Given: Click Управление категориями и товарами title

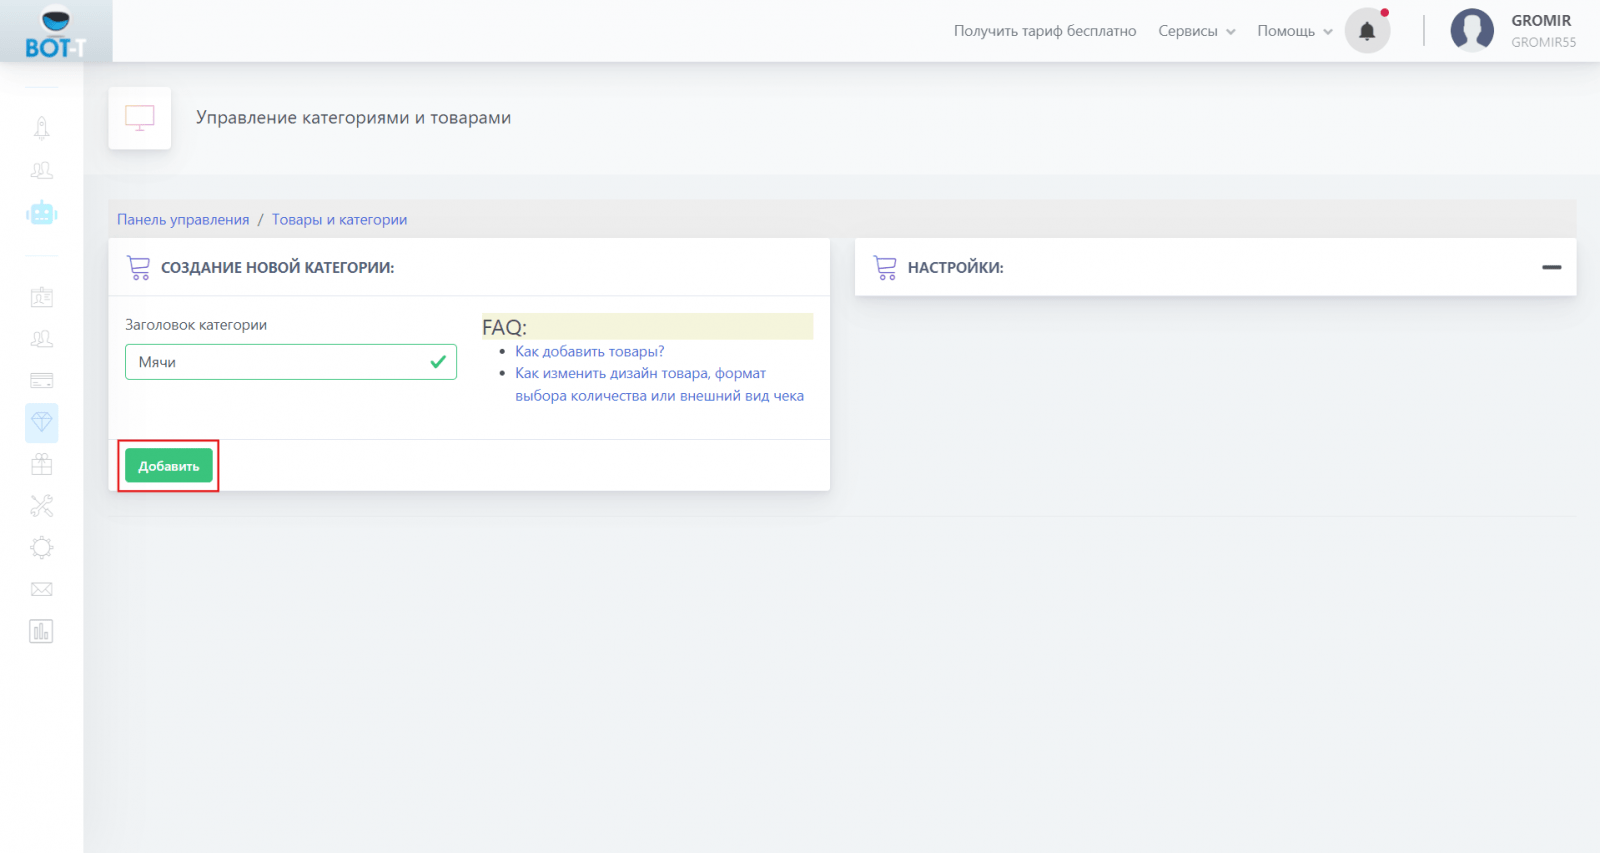Looking at the screenshot, I should (353, 118).
